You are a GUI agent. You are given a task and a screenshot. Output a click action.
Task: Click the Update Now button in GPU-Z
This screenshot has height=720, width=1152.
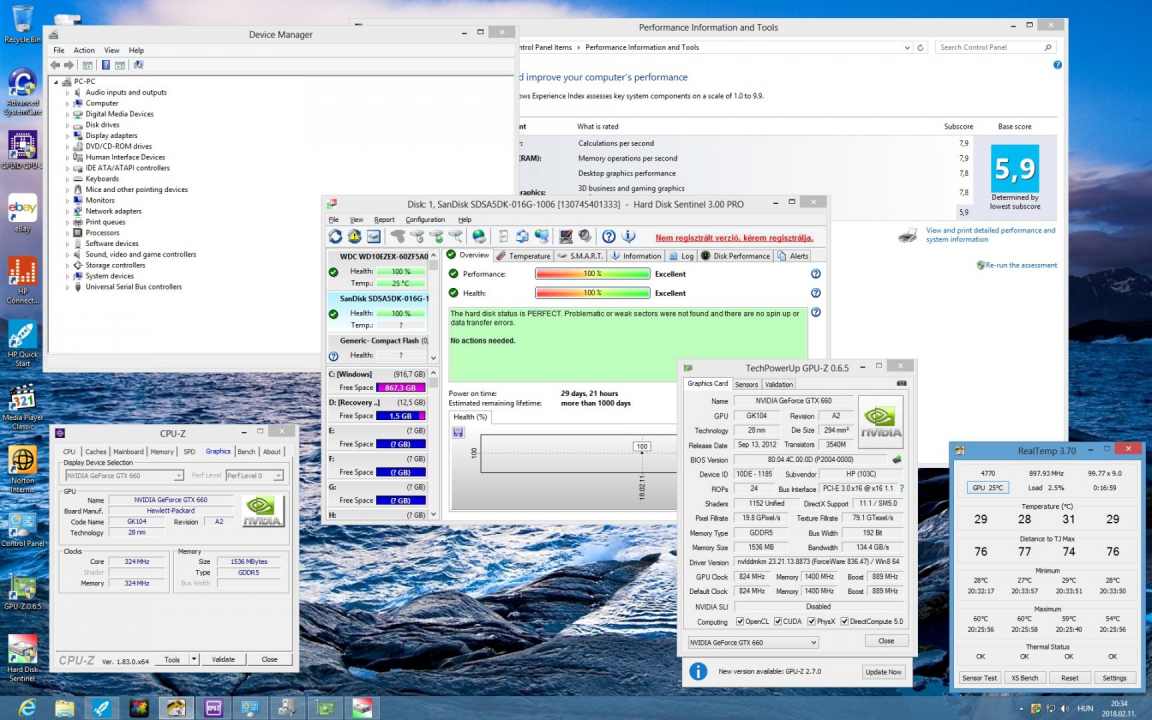tap(883, 672)
